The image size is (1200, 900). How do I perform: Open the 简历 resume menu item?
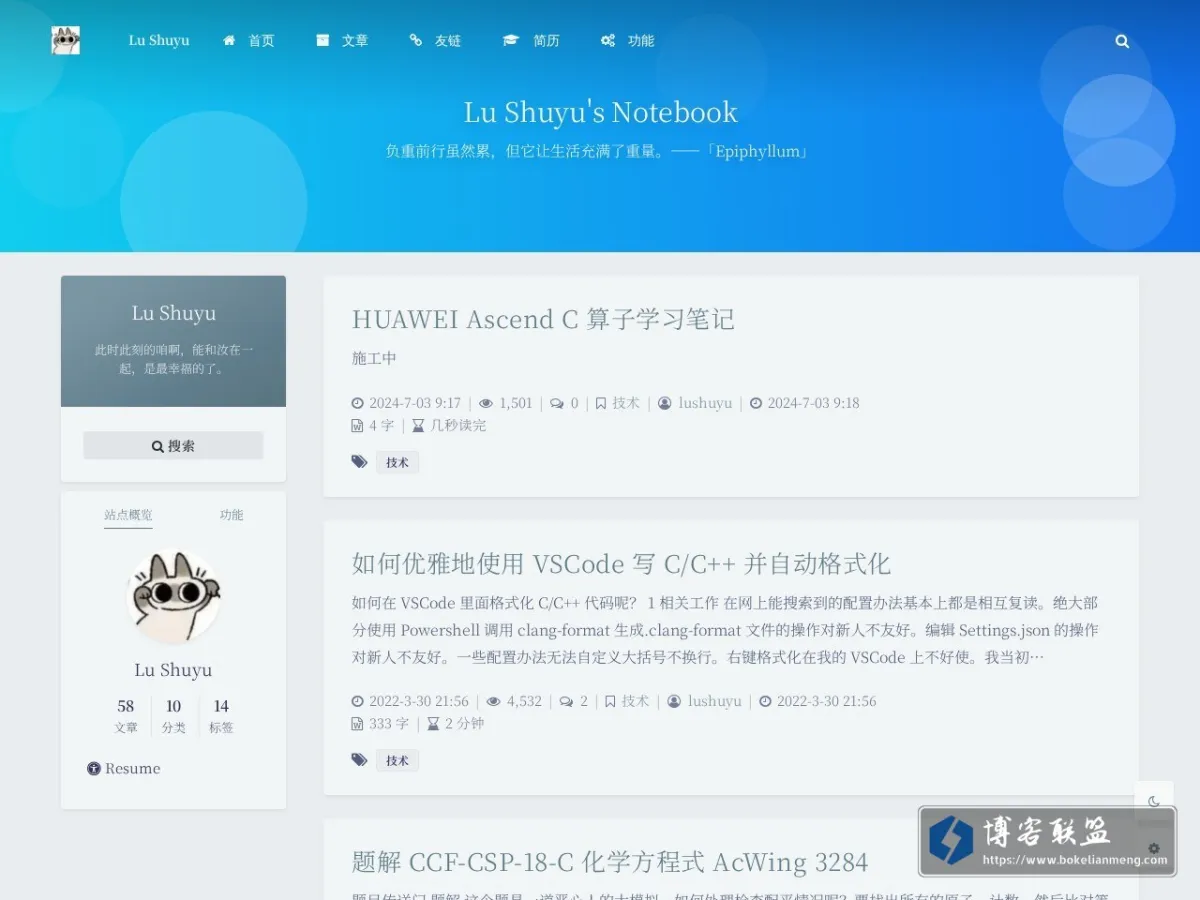click(x=531, y=41)
